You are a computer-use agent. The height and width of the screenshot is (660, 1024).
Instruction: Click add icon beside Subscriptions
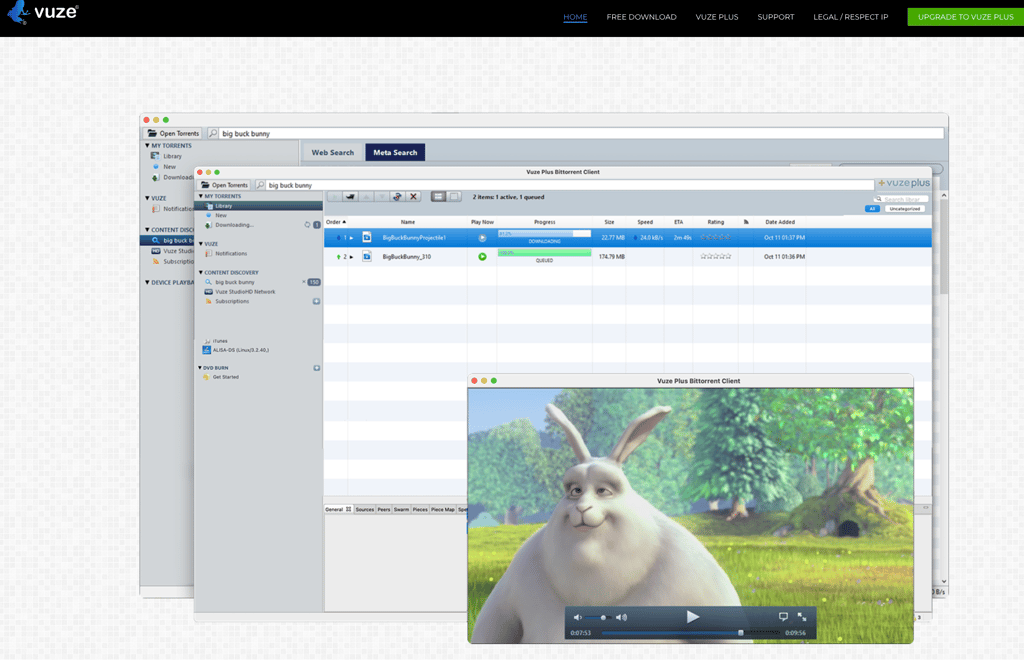[x=316, y=302]
